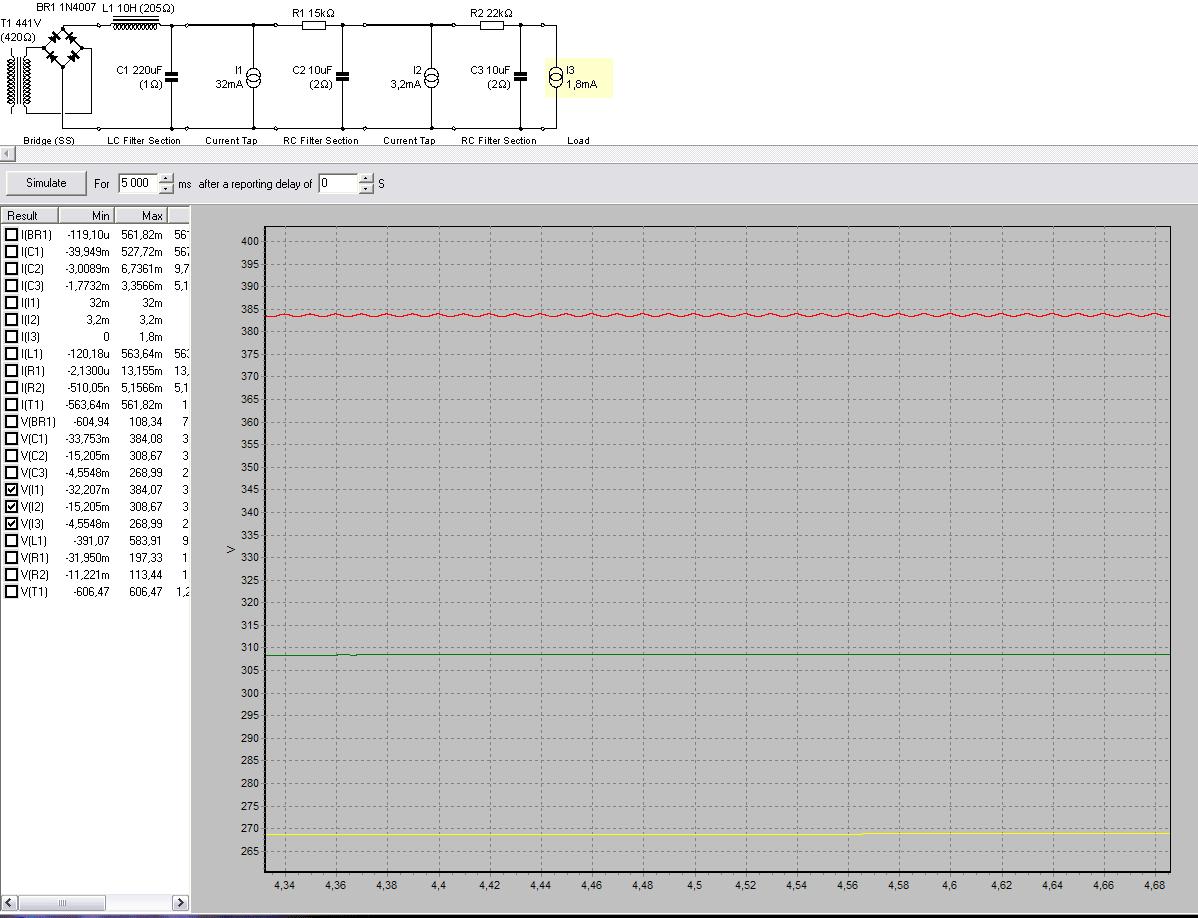The image size is (1198, 918).
Task: Focus the reporting delay input field
Action: (x=338, y=183)
